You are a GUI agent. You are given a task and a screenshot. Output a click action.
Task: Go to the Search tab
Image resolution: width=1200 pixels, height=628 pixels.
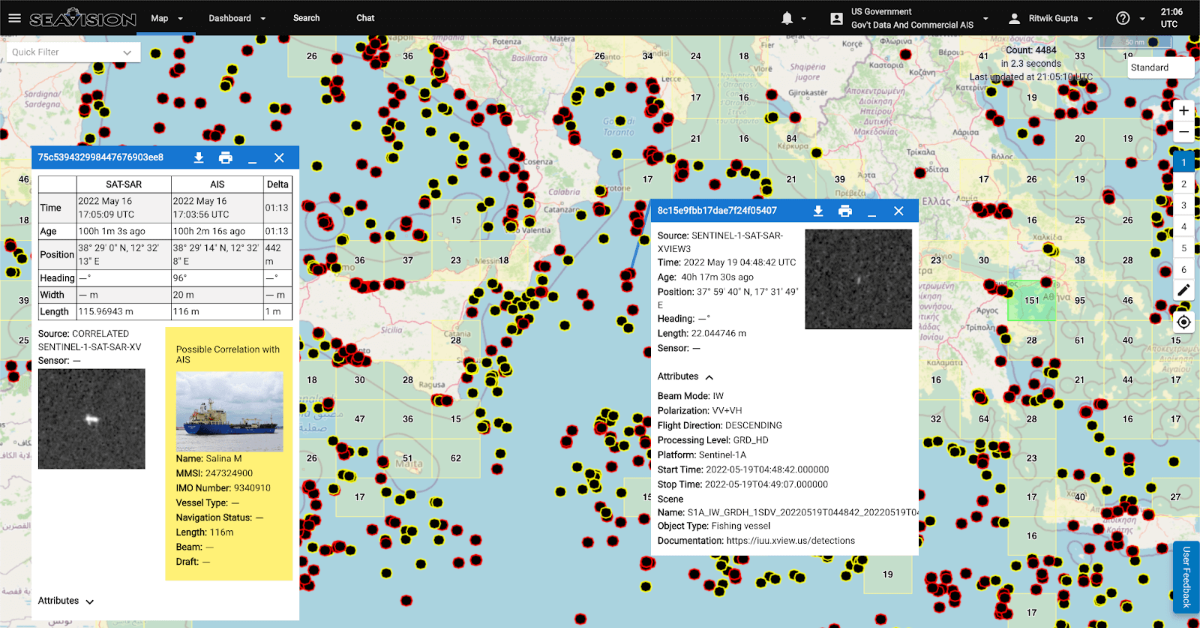coord(306,18)
